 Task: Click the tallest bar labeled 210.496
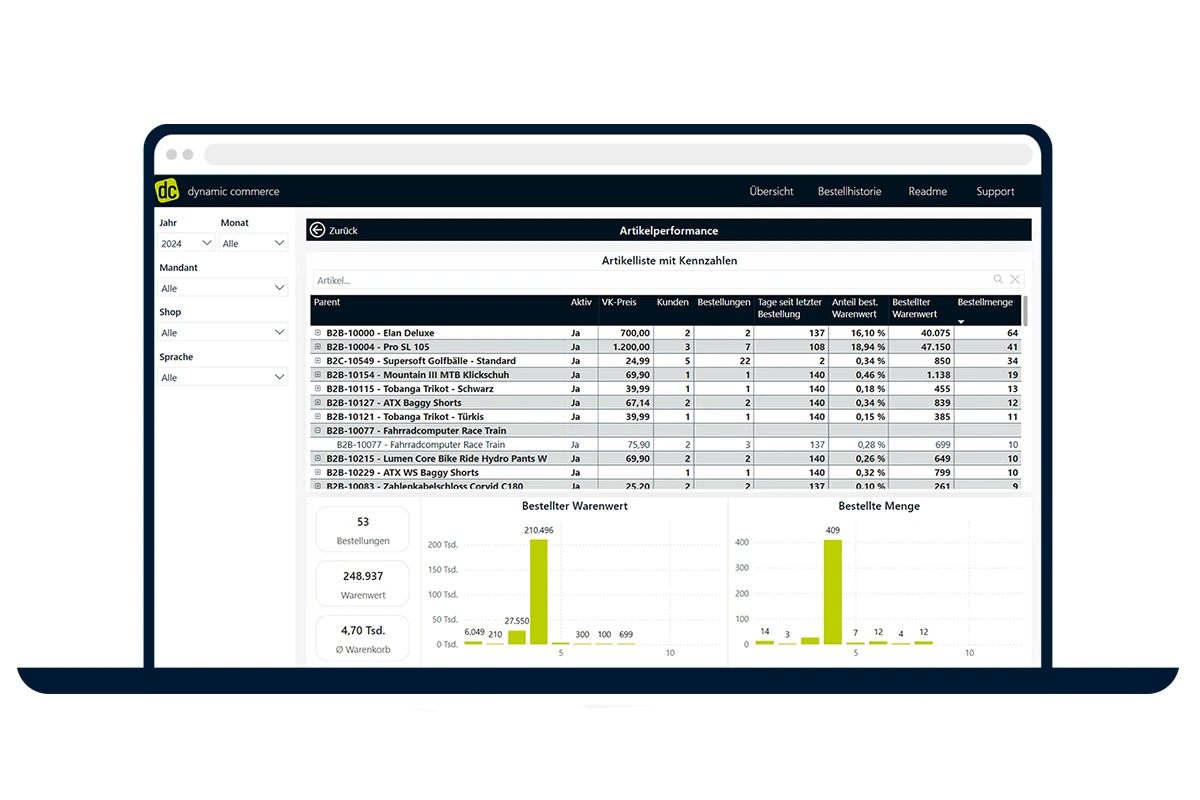[538, 592]
